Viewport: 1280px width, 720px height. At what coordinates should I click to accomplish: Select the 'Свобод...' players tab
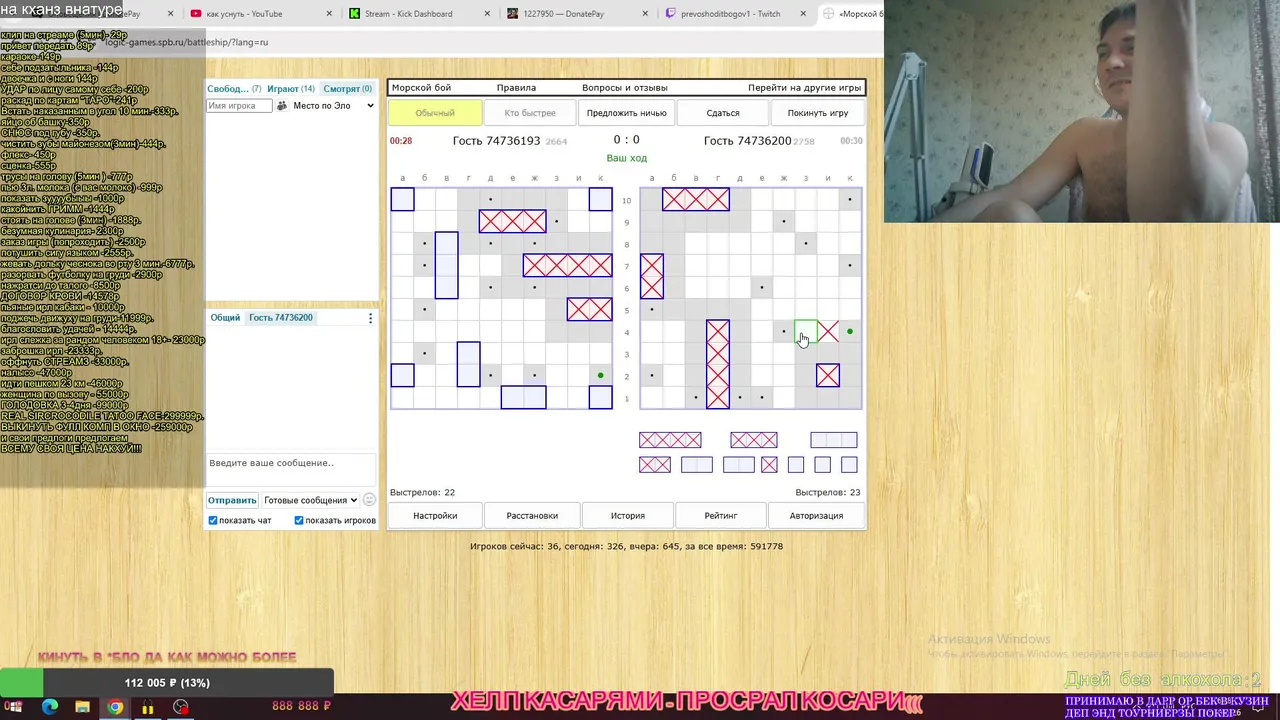click(x=234, y=89)
